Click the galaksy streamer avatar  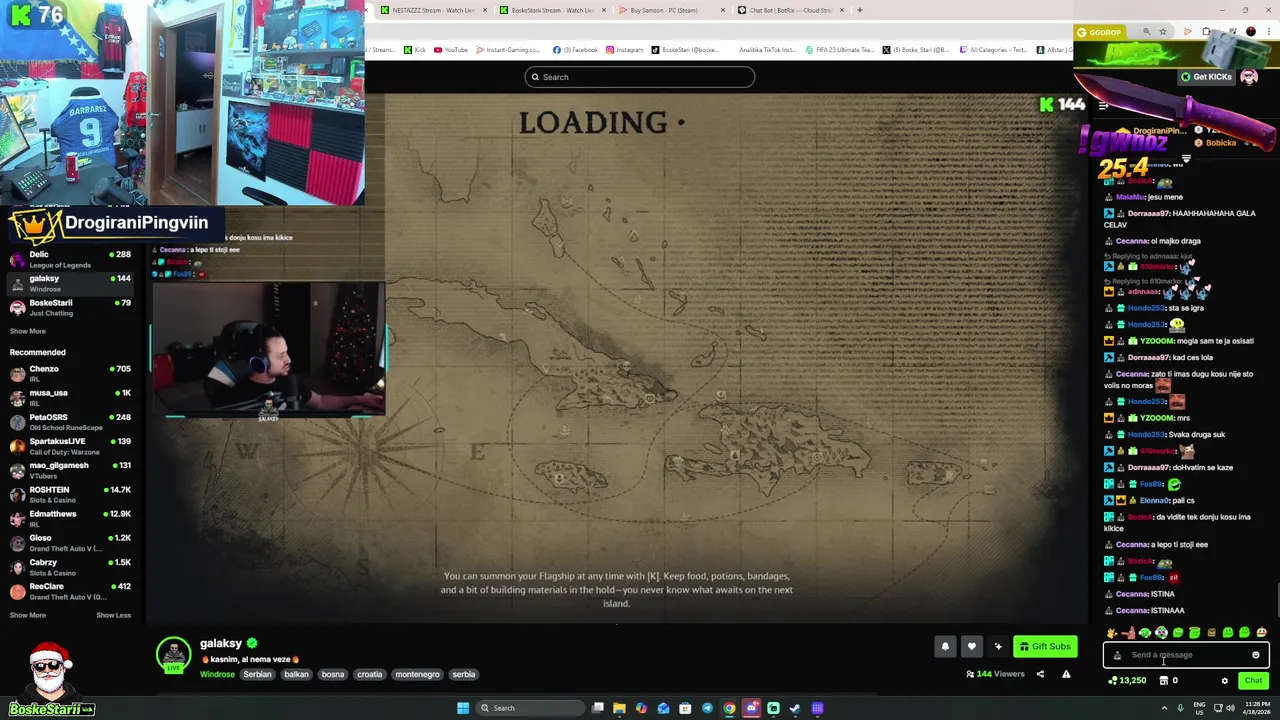(x=173, y=654)
